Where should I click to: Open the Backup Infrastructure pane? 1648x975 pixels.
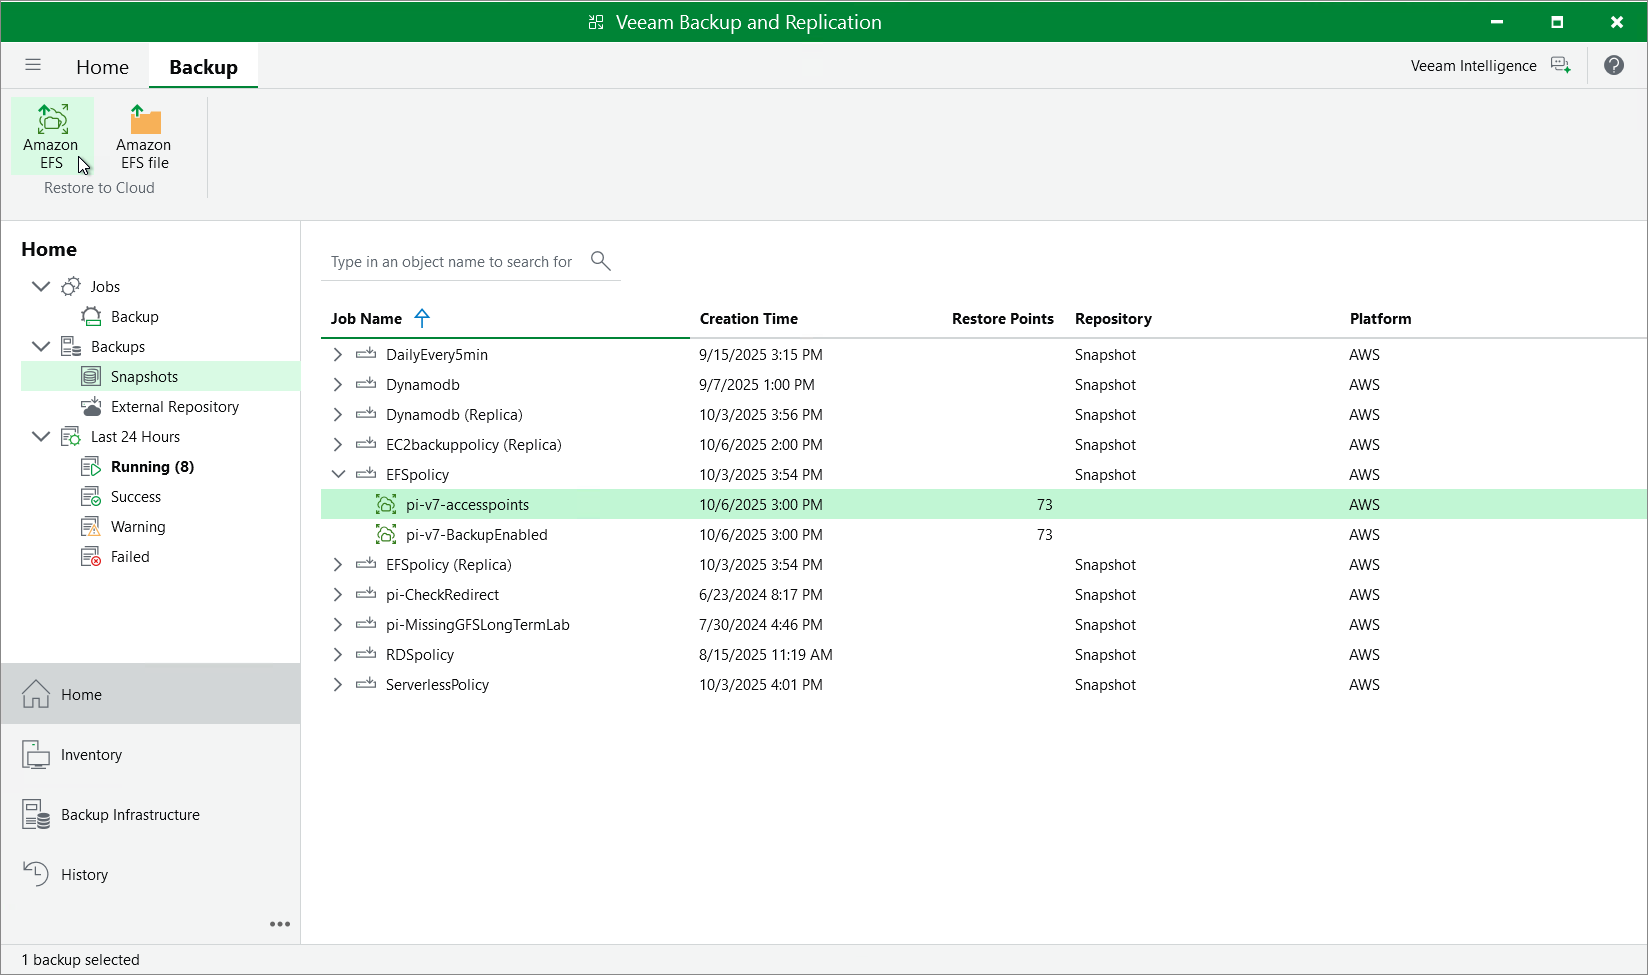pos(151,814)
